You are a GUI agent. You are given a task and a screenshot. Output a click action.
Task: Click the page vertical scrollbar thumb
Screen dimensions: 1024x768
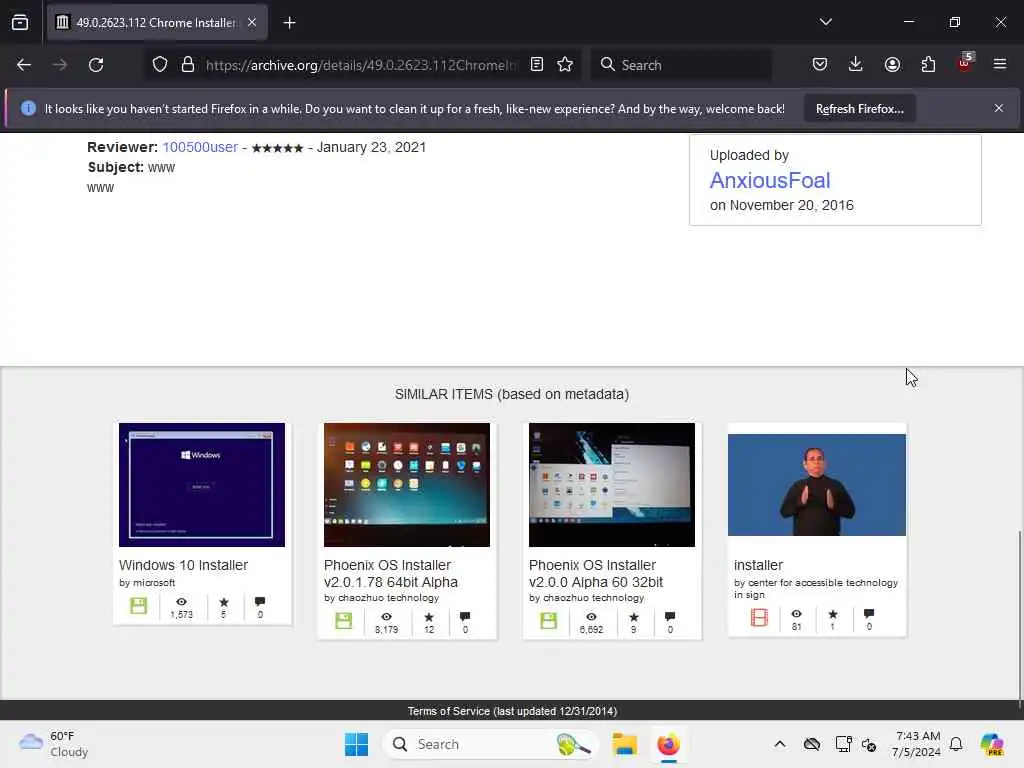1019,619
